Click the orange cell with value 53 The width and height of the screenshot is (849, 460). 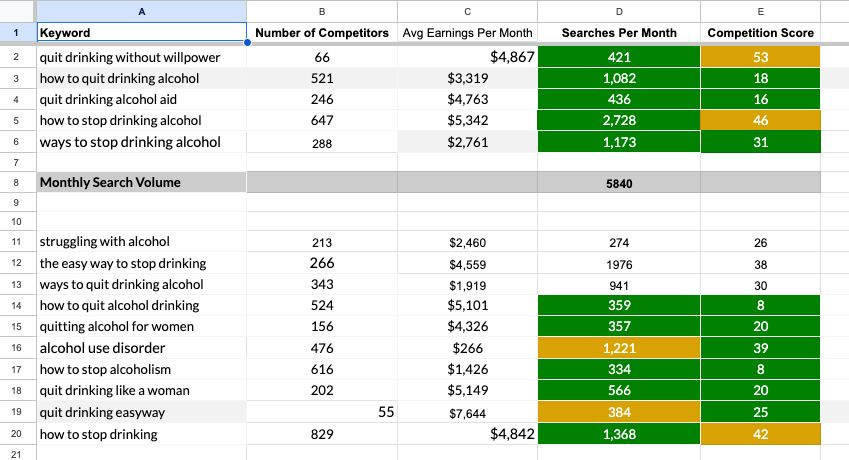point(760,57)
